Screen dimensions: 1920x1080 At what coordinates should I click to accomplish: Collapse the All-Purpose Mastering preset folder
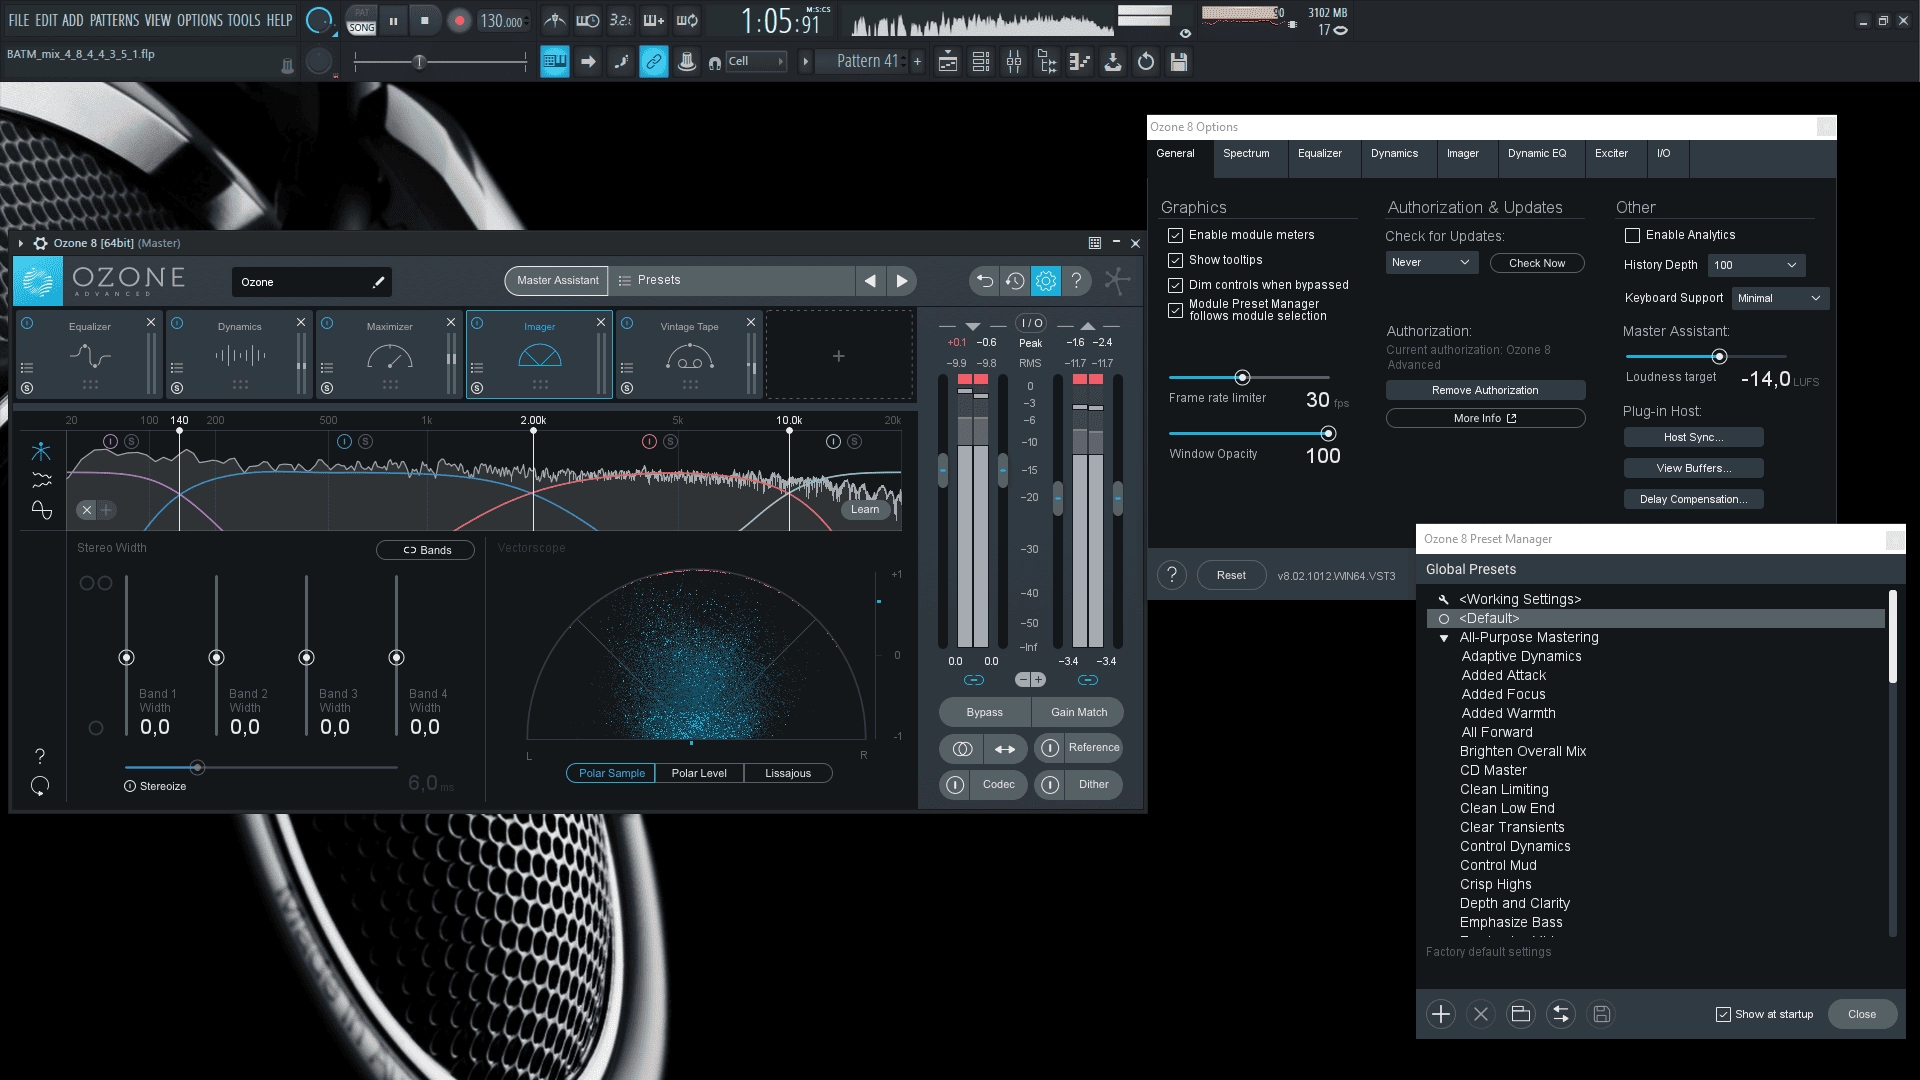coord(1444,638)
